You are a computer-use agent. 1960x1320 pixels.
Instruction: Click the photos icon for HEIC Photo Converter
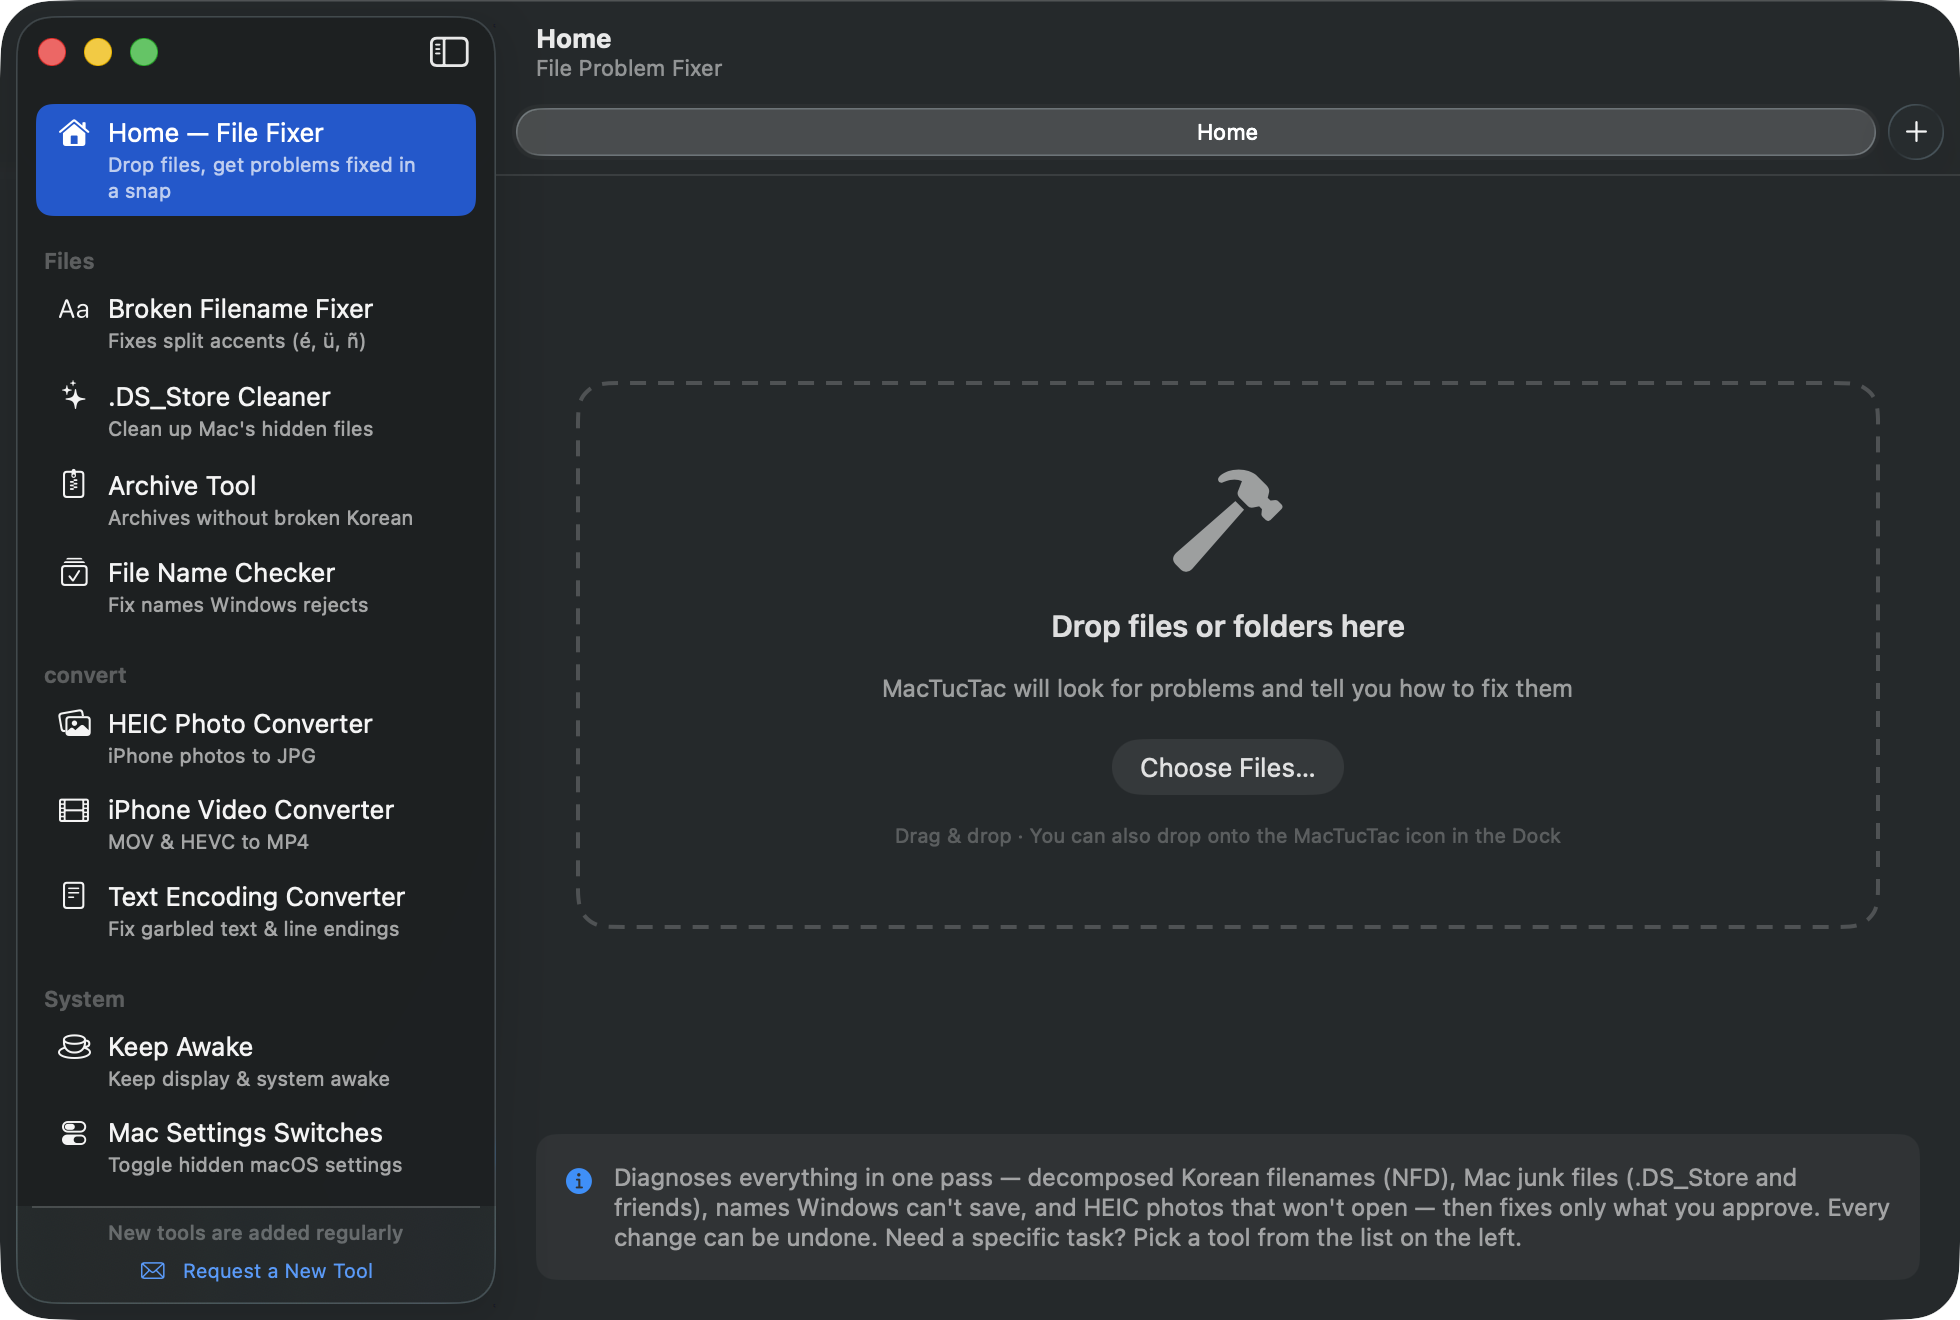74,723
